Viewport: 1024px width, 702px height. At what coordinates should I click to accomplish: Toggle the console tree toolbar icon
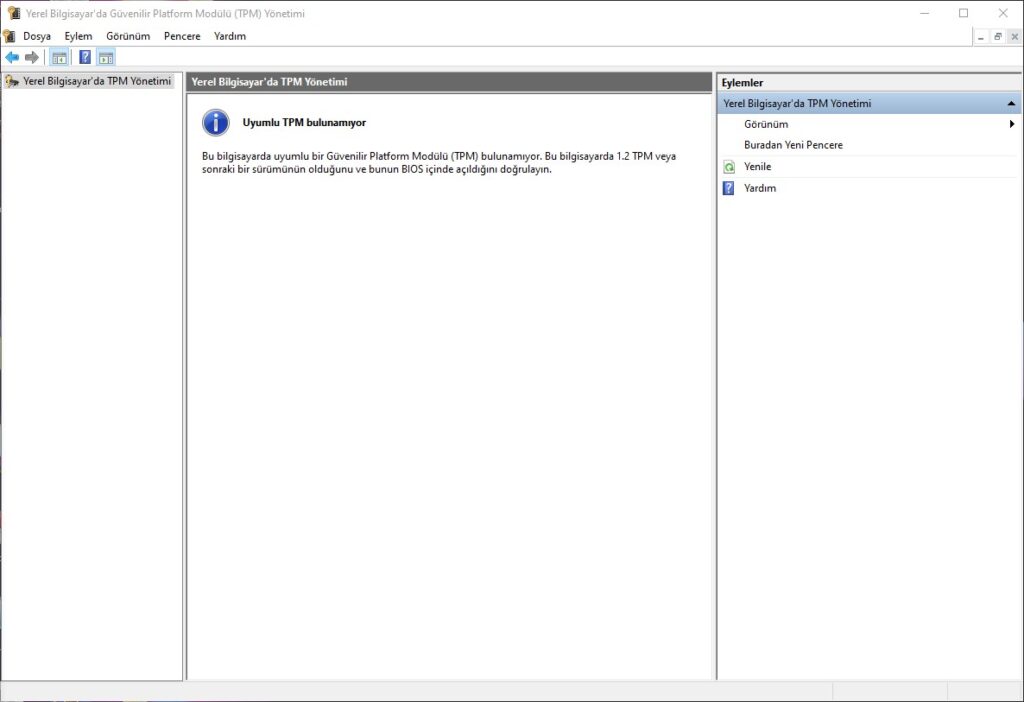tap(59, 57)
